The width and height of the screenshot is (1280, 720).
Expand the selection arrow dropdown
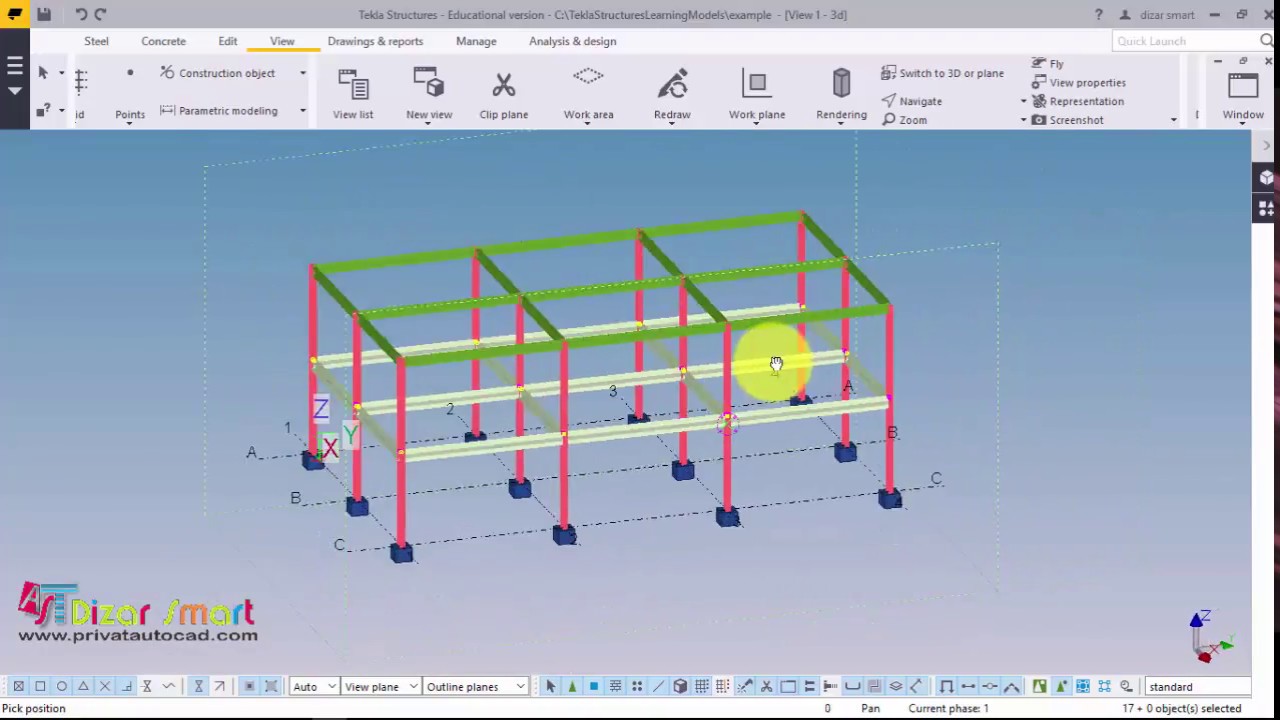point(61,73)
